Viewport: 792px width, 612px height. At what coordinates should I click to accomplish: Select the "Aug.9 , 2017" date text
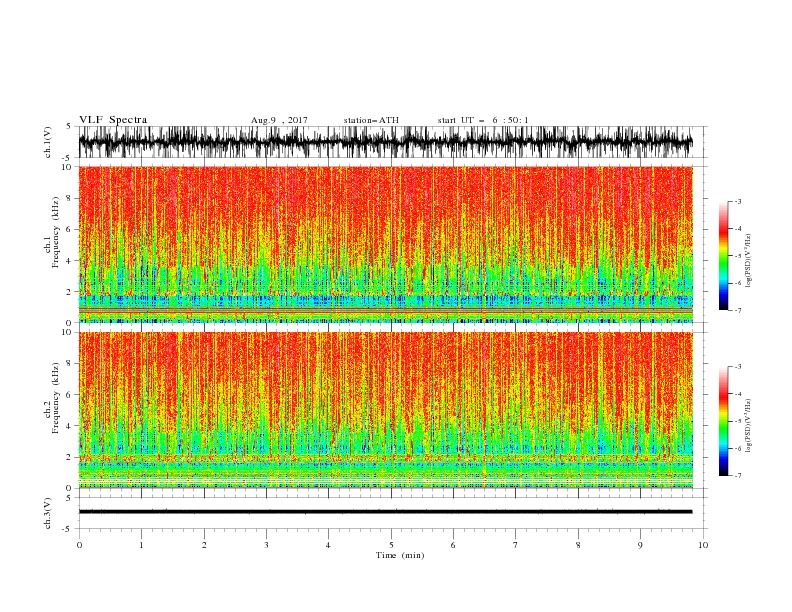(279, 120)
